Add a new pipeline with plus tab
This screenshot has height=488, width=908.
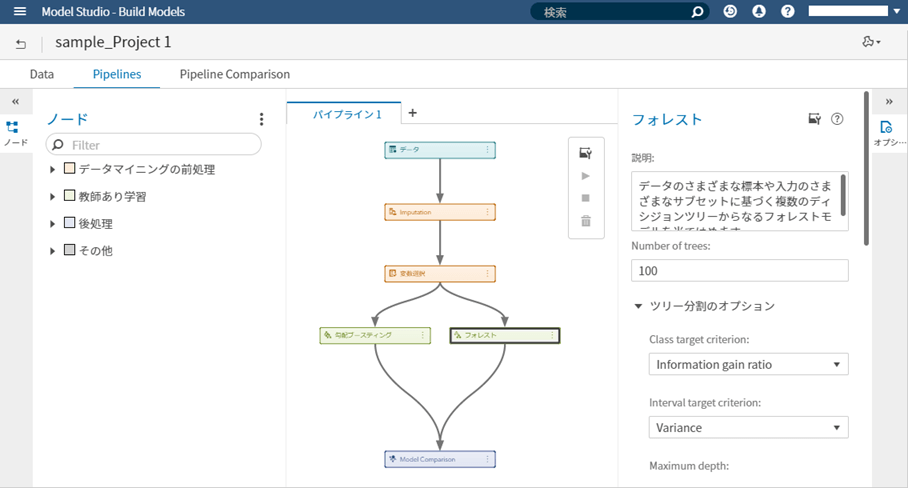412,113
